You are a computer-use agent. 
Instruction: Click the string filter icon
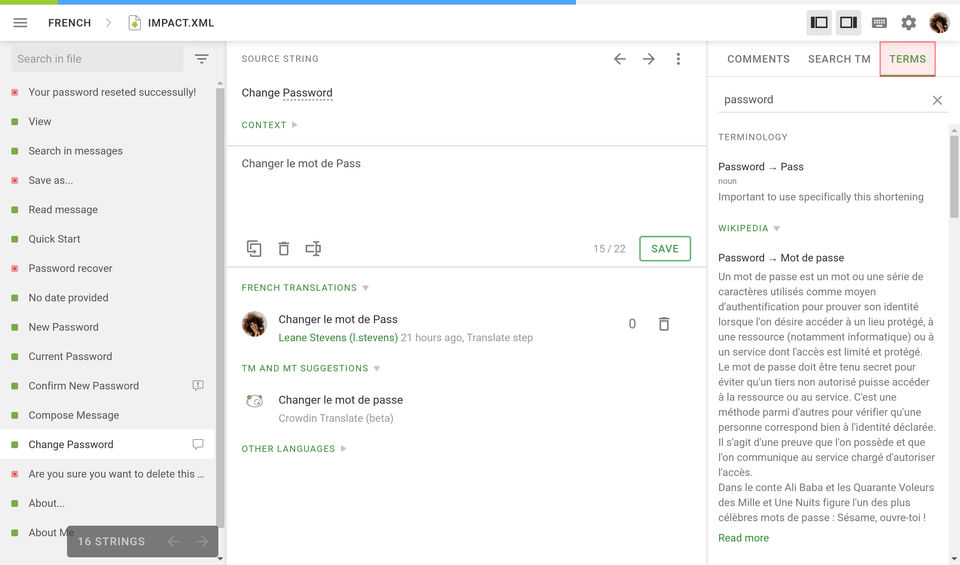(x=202, y=59)
